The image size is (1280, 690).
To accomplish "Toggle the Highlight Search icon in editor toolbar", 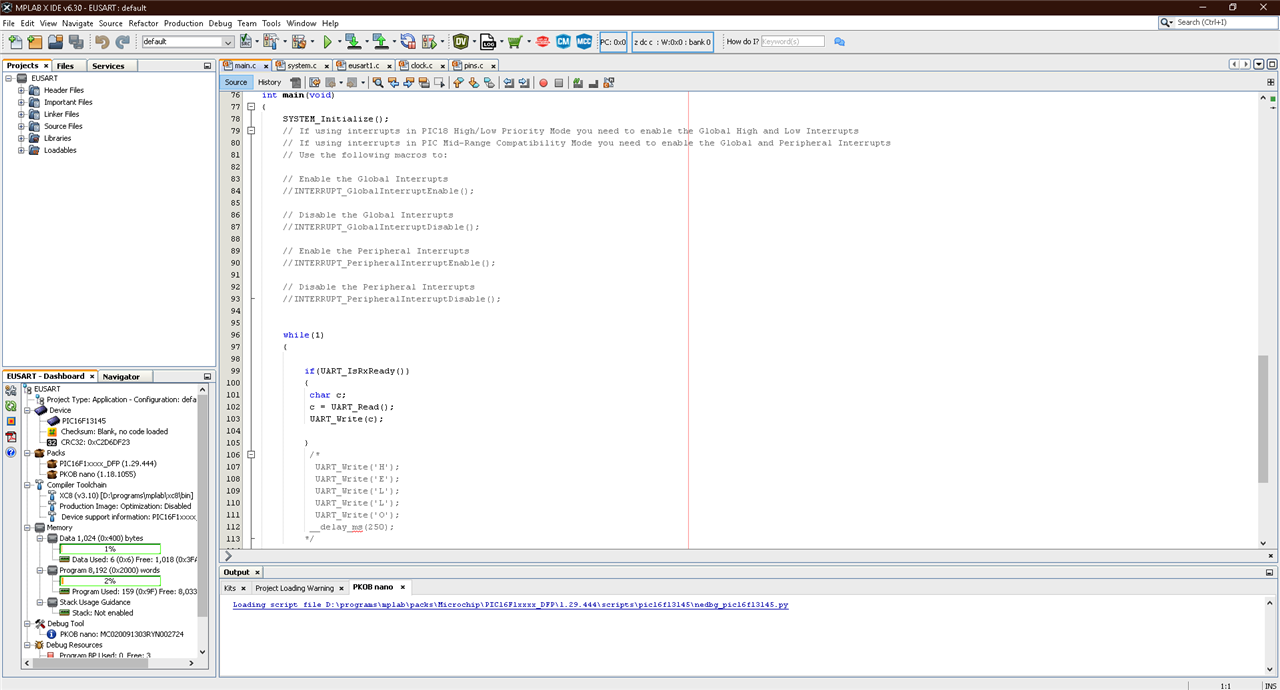I will 424,83.
